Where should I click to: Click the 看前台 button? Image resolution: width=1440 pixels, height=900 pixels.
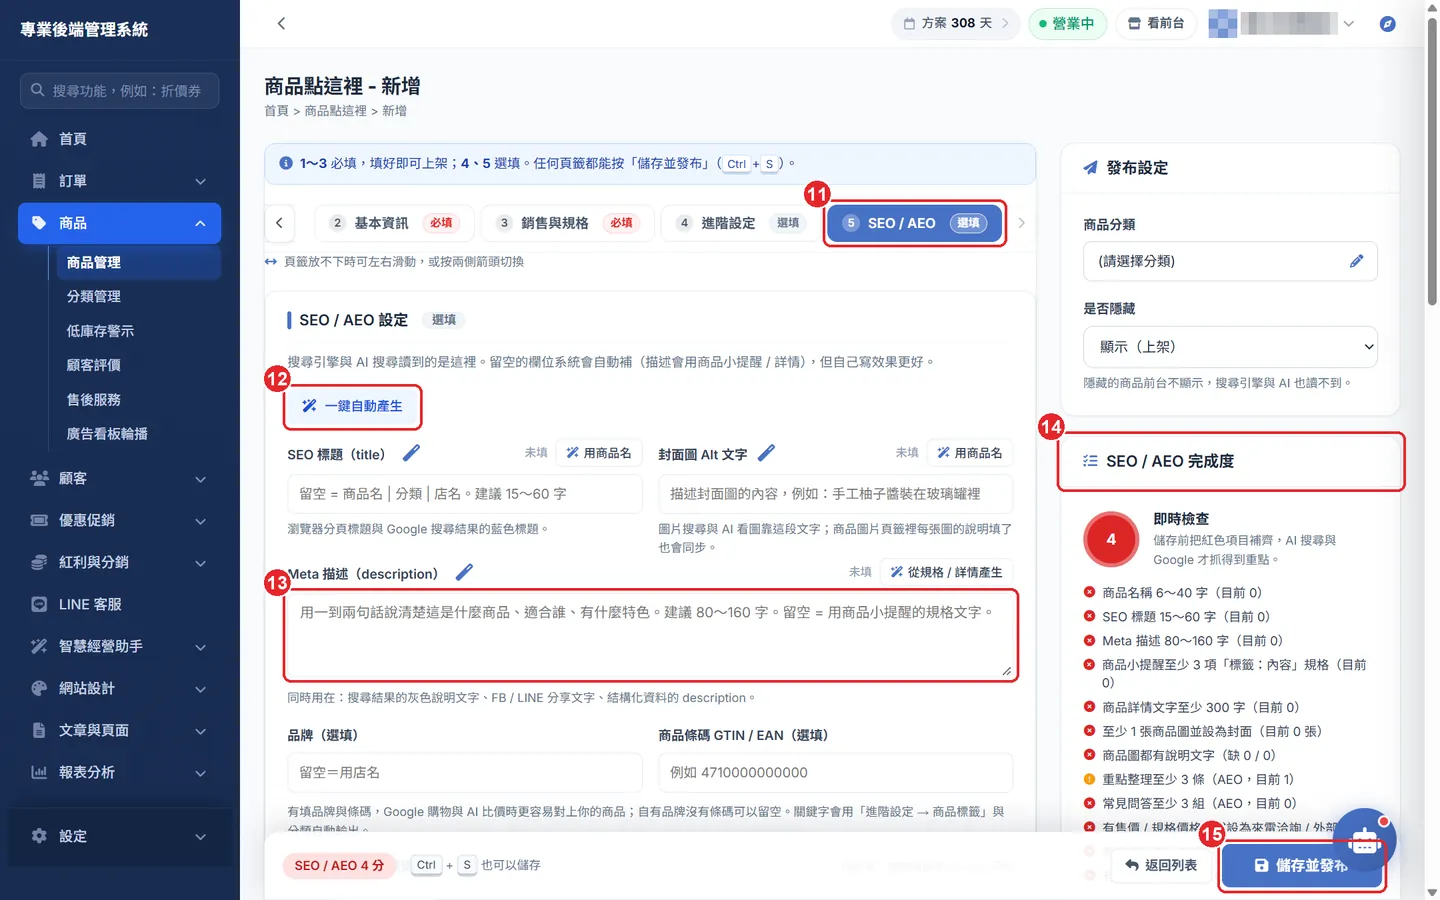tap(1156, 23)
